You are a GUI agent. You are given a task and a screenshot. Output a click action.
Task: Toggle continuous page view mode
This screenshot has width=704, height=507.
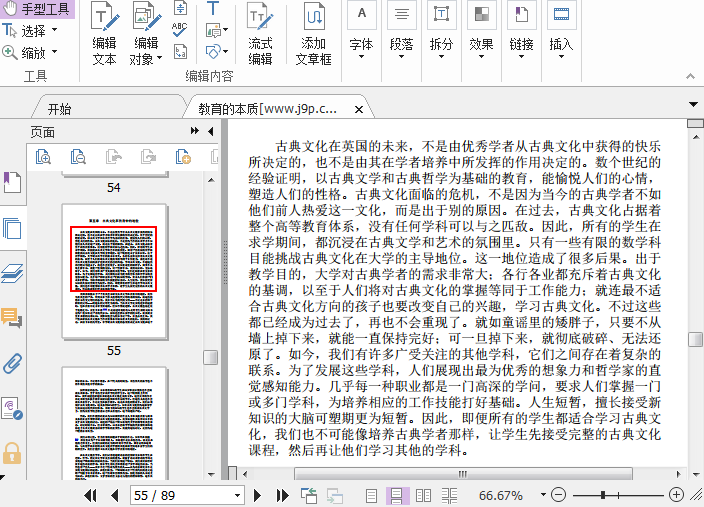click(x=397, y=495)
